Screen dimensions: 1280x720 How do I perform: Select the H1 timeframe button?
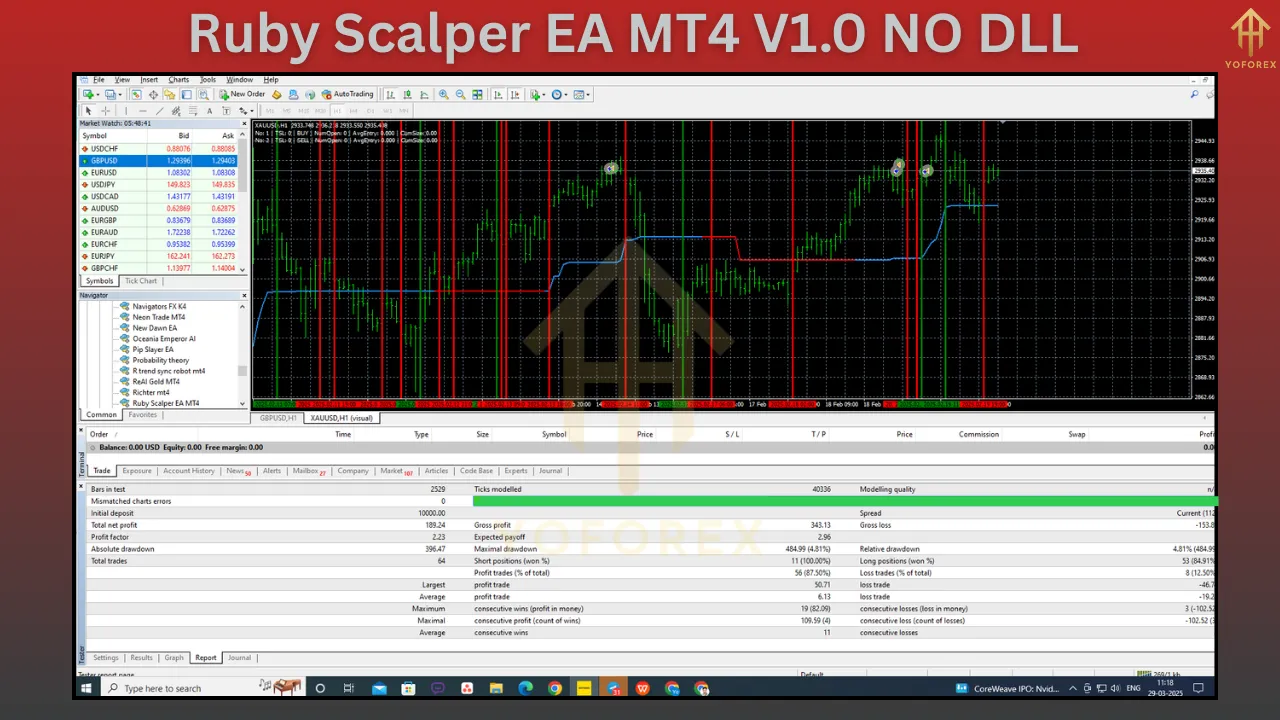point(337,111)
